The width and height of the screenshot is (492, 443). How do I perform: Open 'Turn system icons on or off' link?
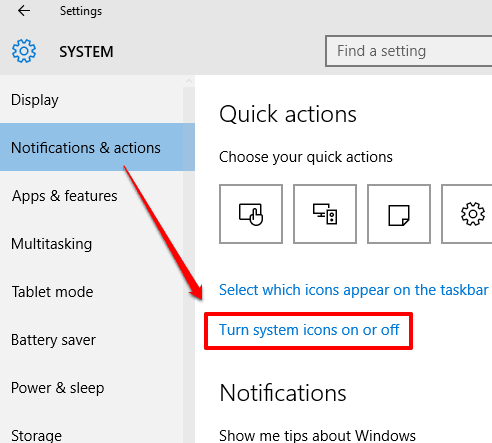[x=309, y=330]
